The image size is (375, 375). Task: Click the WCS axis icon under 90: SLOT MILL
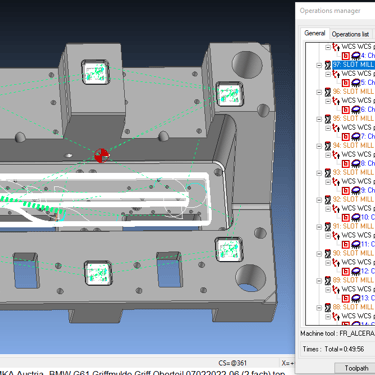point(336,262)
